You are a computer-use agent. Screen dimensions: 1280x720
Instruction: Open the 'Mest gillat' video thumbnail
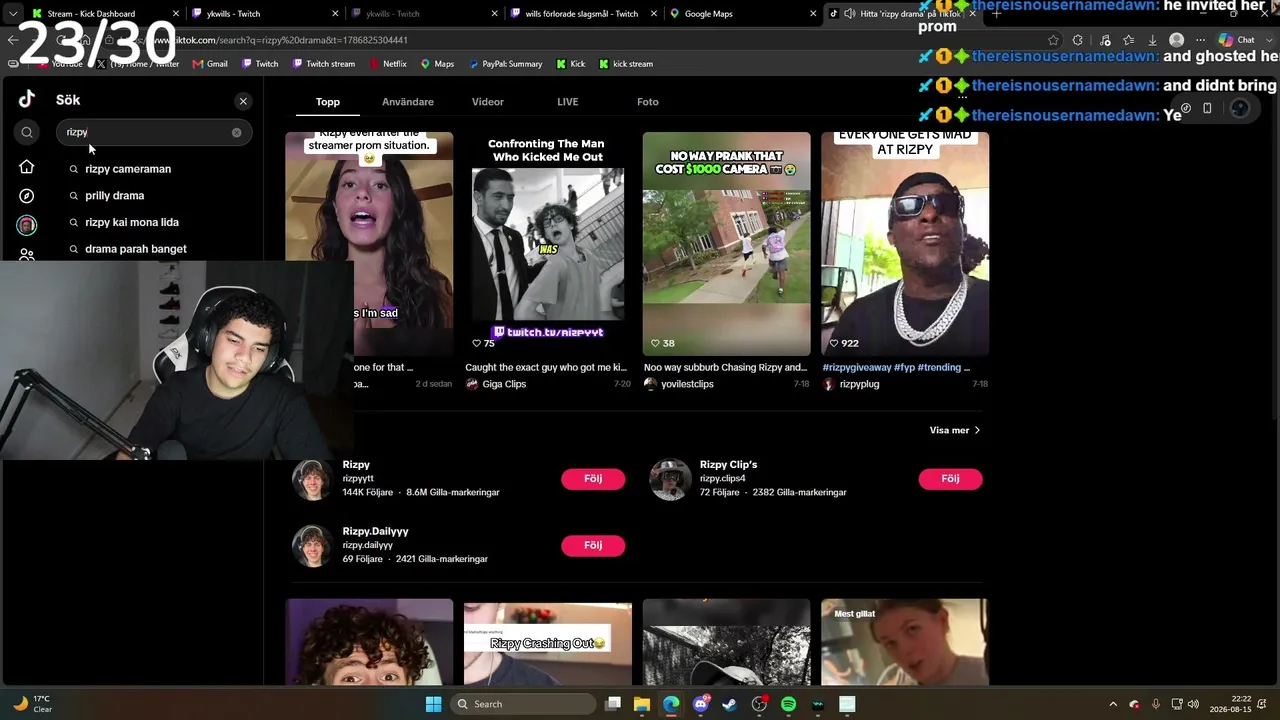[x=905, y=642]
